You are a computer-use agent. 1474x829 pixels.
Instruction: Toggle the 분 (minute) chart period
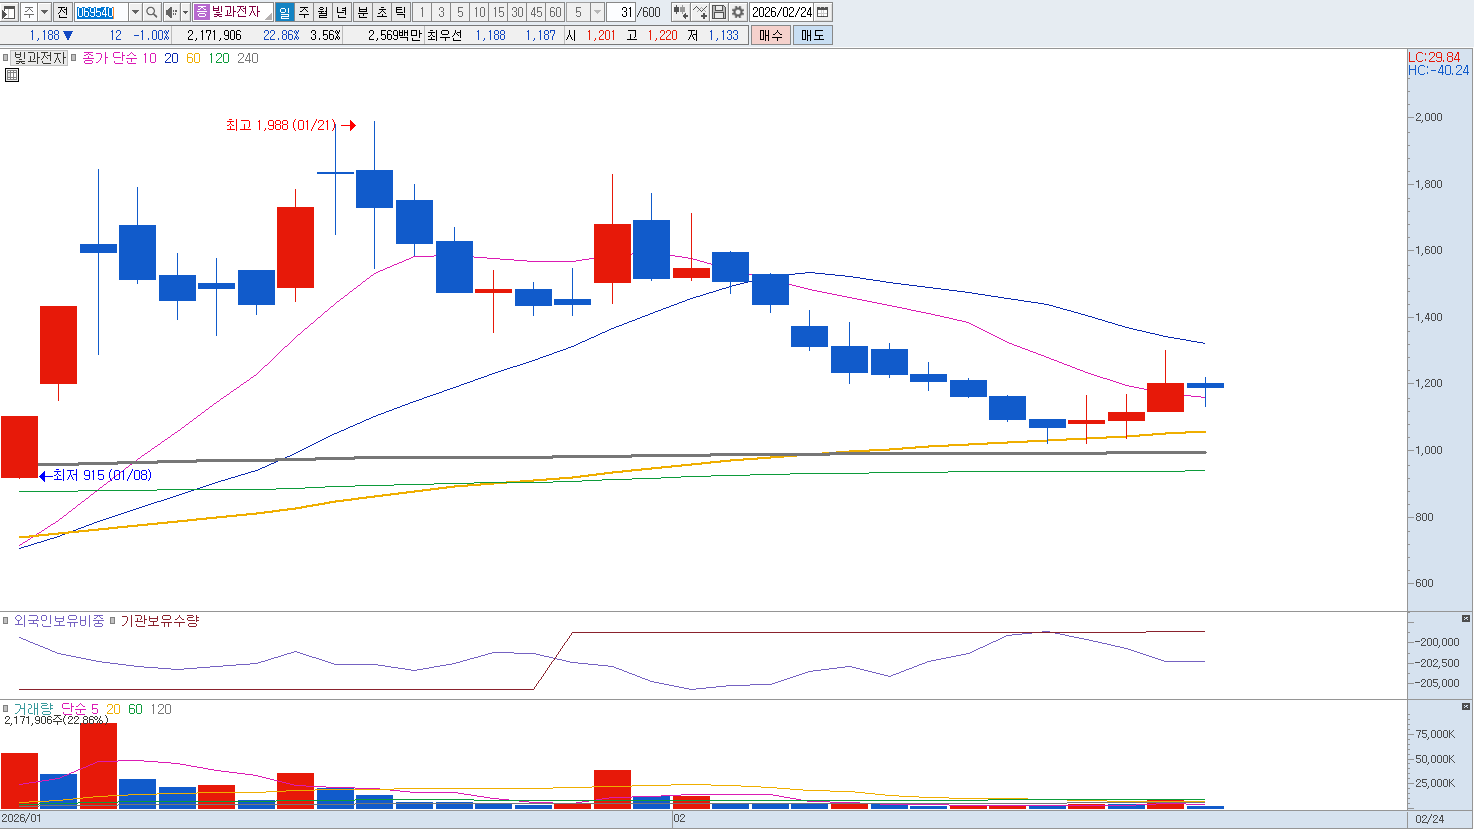click(362, 12)
